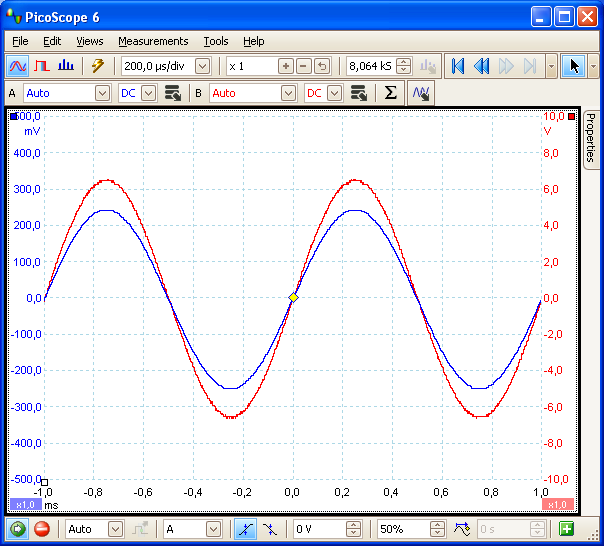Open the Tools menu
This screenshot has width=604, height=546.
216,41
